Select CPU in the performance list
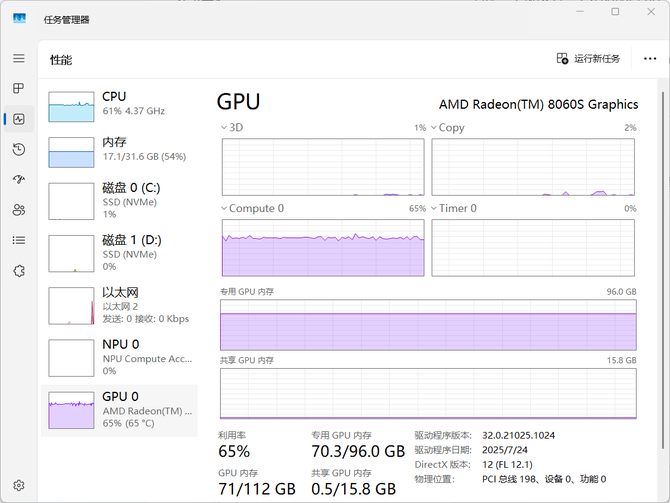Image resolution: width=670 pixels, height=503 pixels. (119, 104)
